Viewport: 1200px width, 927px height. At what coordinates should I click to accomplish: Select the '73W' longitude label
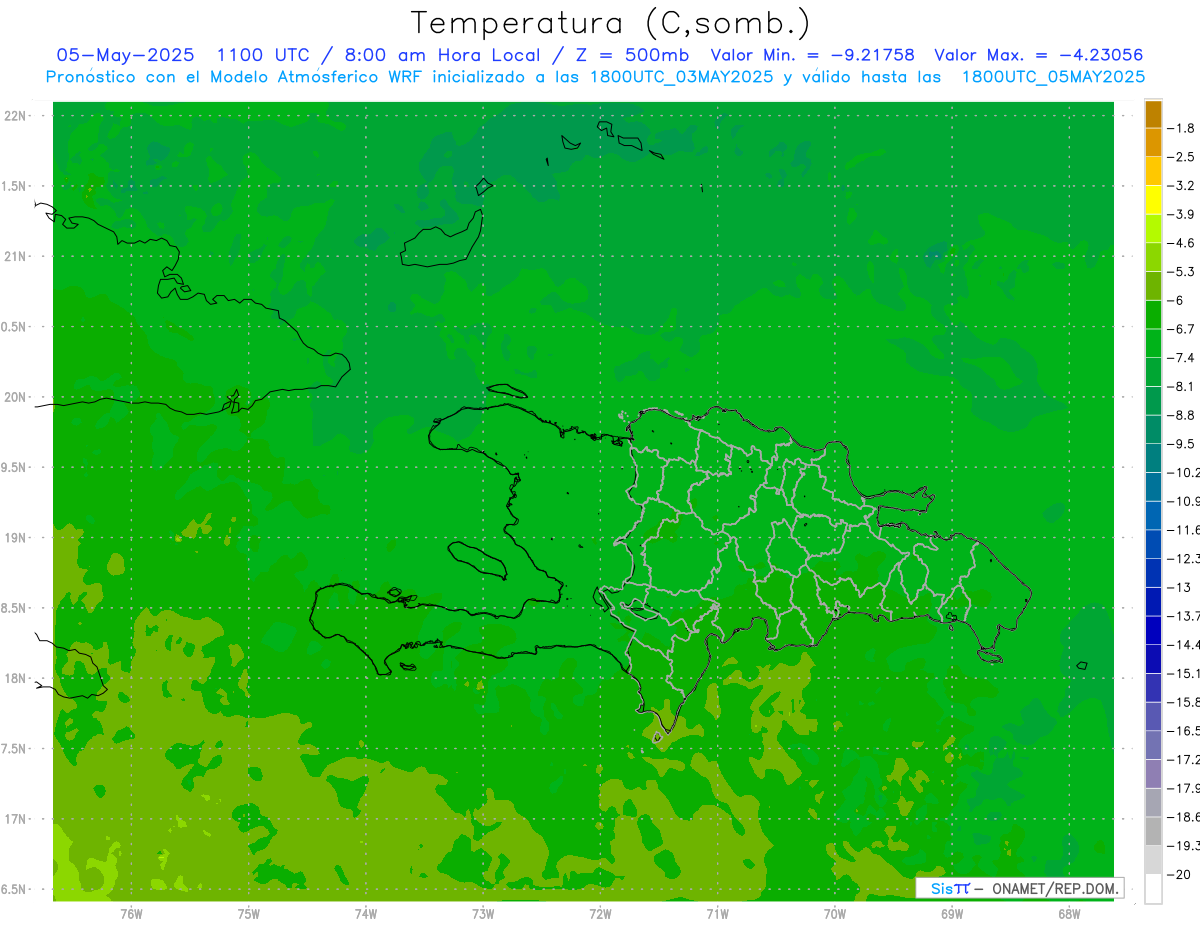(483, 915)
